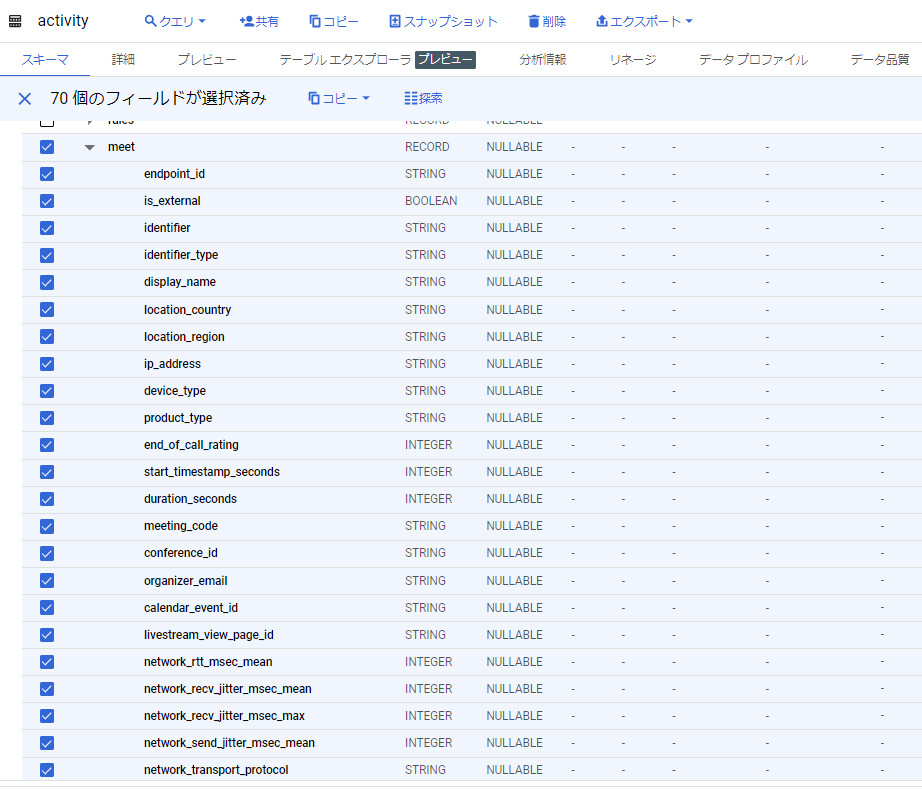Screen dimensions: 922x789
Task: Click the query magnifier icon
Action: click(x=151, y=21)
